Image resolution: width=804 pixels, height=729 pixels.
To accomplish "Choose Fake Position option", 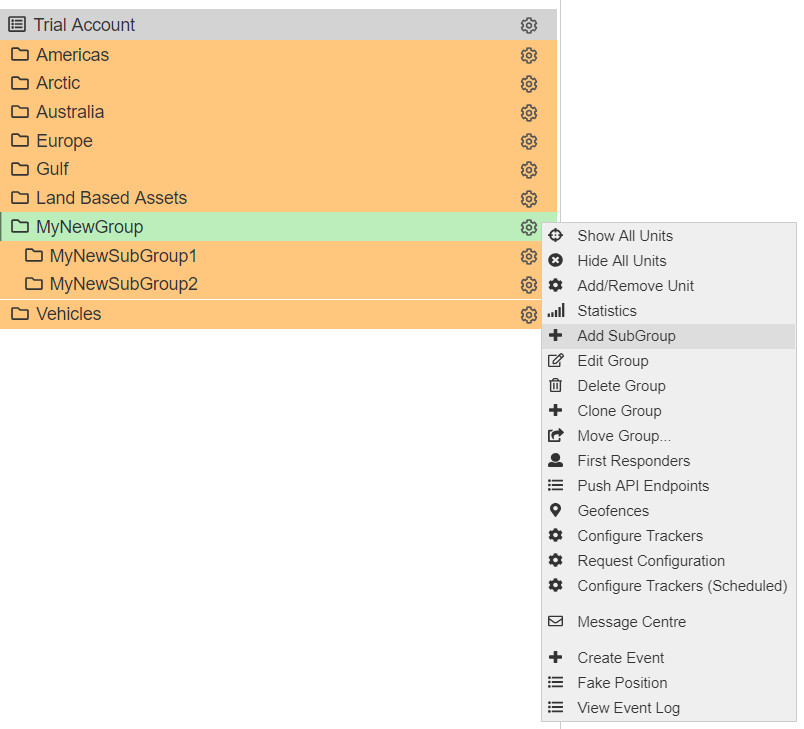I will click(x=669, y=683).
